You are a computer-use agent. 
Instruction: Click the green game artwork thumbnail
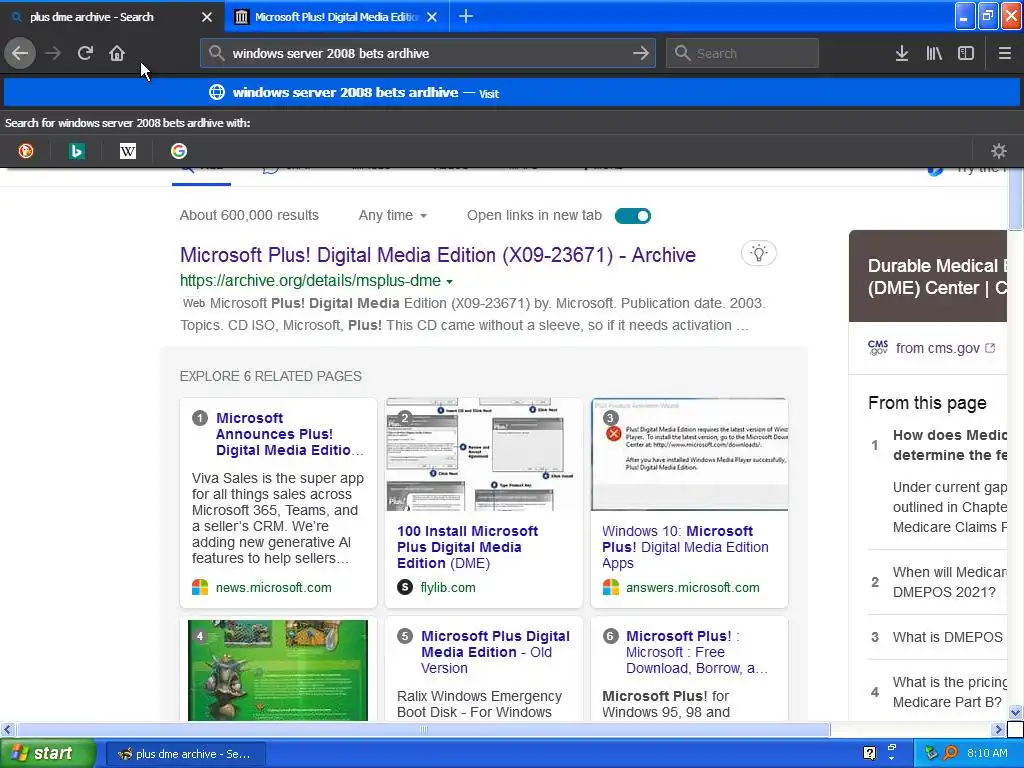pos(278,670)
